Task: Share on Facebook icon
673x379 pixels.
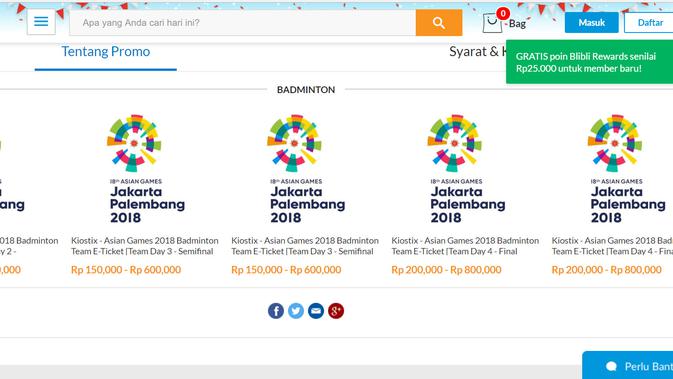Action: pyautogui.click(x=276, y=311)
